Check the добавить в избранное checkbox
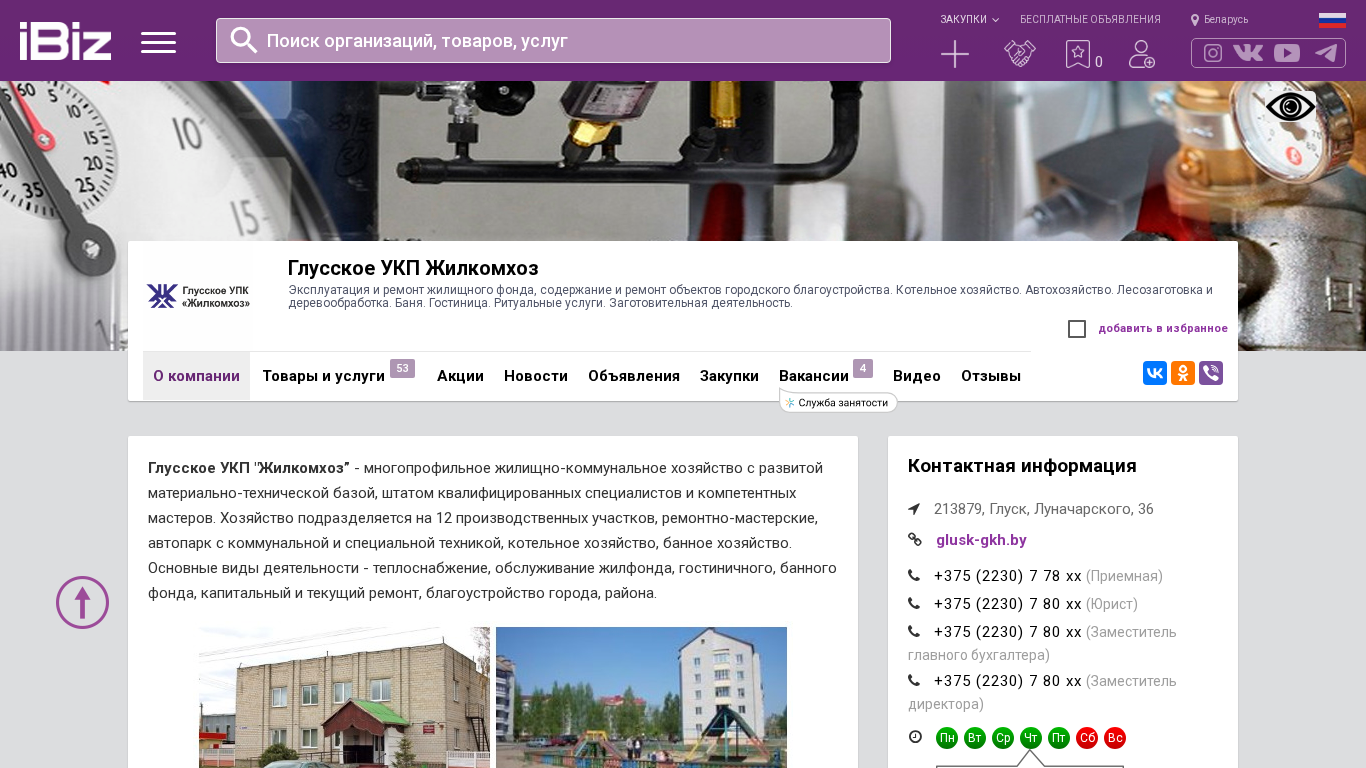 pos(1077,329)
